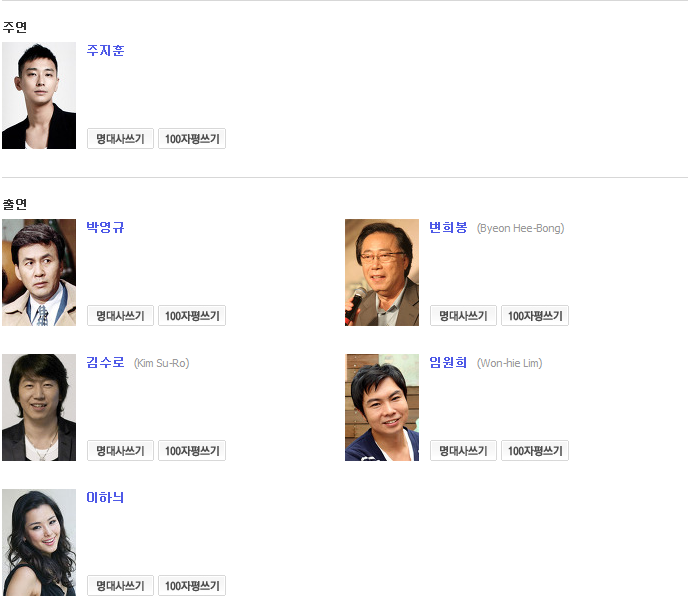The height and width of the screenshot is (615, 690).
Task: Open 임원희 profile photo
Action: tap(382, 408)
